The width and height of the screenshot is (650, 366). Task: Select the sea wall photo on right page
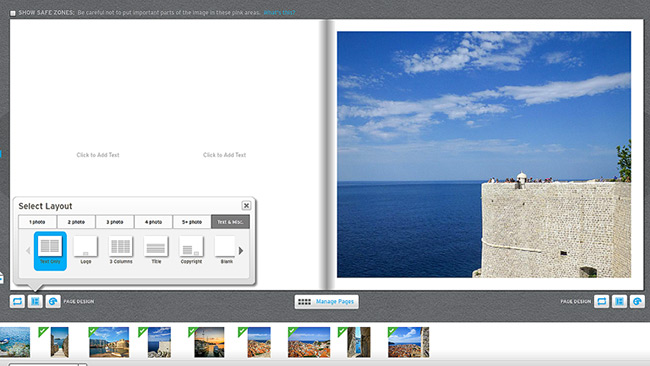[x=484, y=155]
